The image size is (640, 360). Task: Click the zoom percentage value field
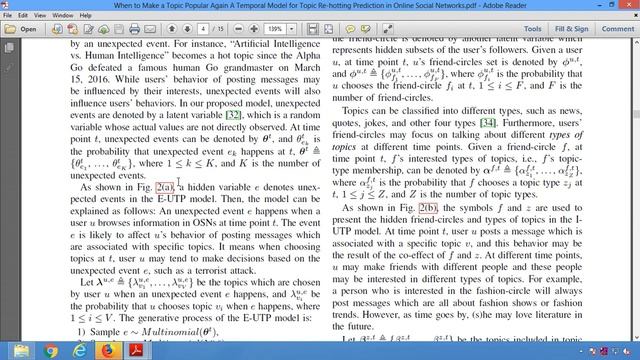(x=275, y=29)
